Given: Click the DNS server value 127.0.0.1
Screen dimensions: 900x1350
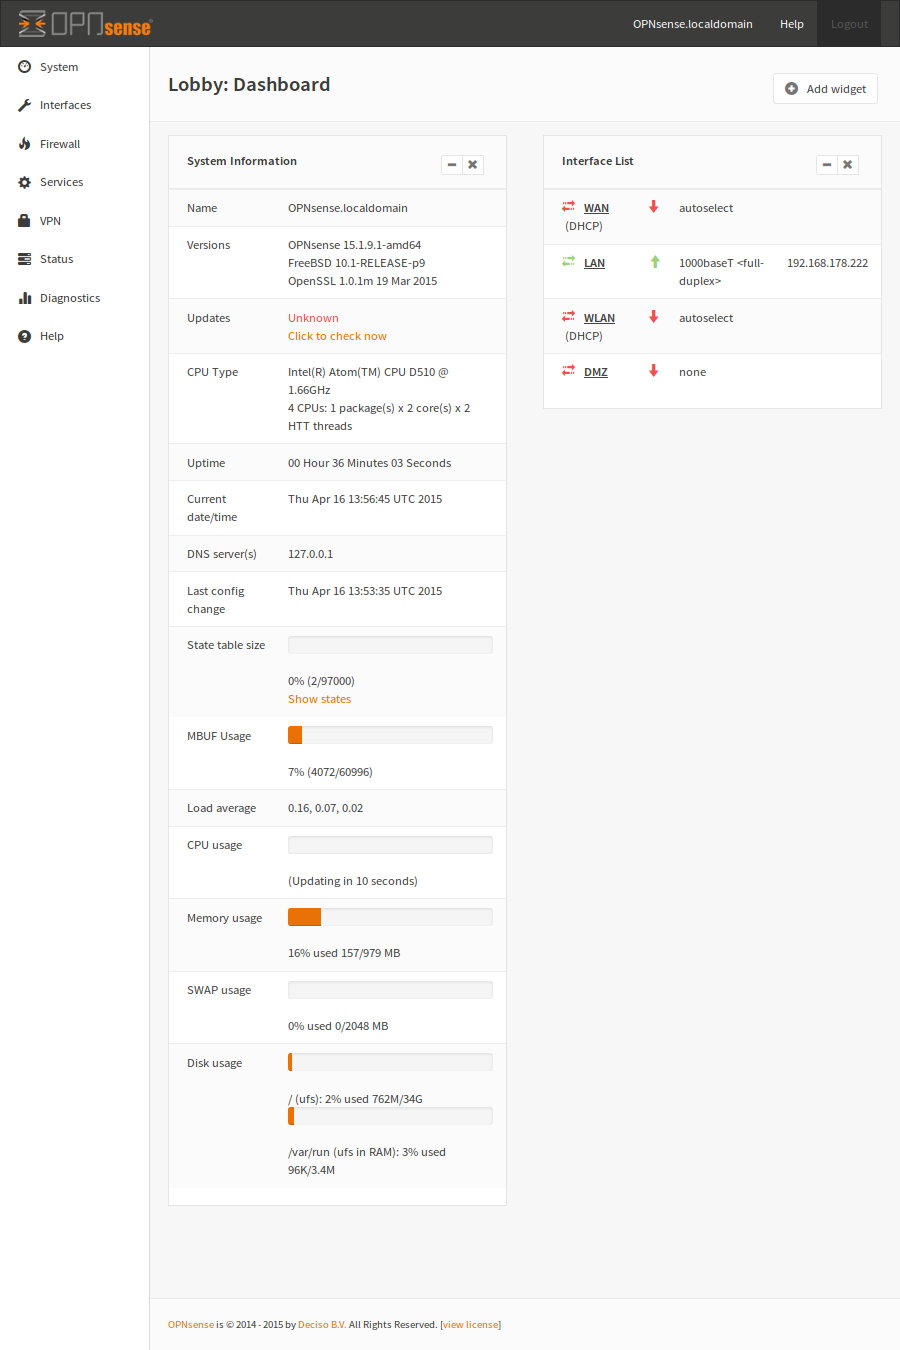Looking at the screenshot, I should (x=310, y=554).
